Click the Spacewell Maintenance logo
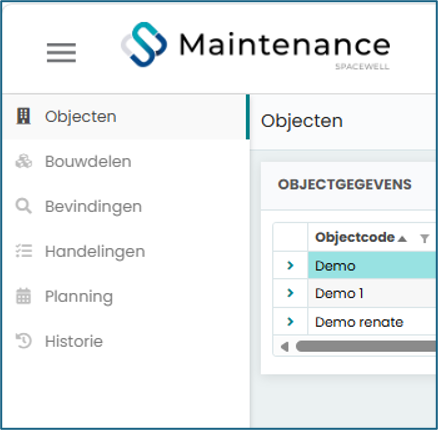The height and width of the screenshot is (430, 438). tap(255, 46)
